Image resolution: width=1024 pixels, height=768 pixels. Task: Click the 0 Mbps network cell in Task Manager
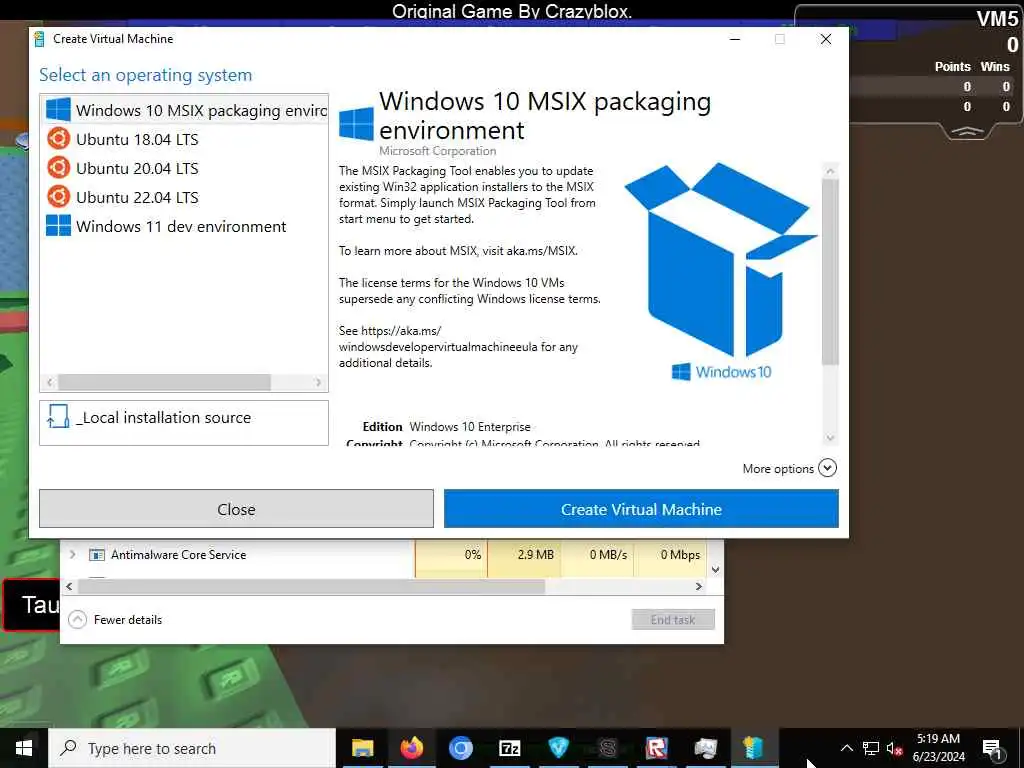670,554
